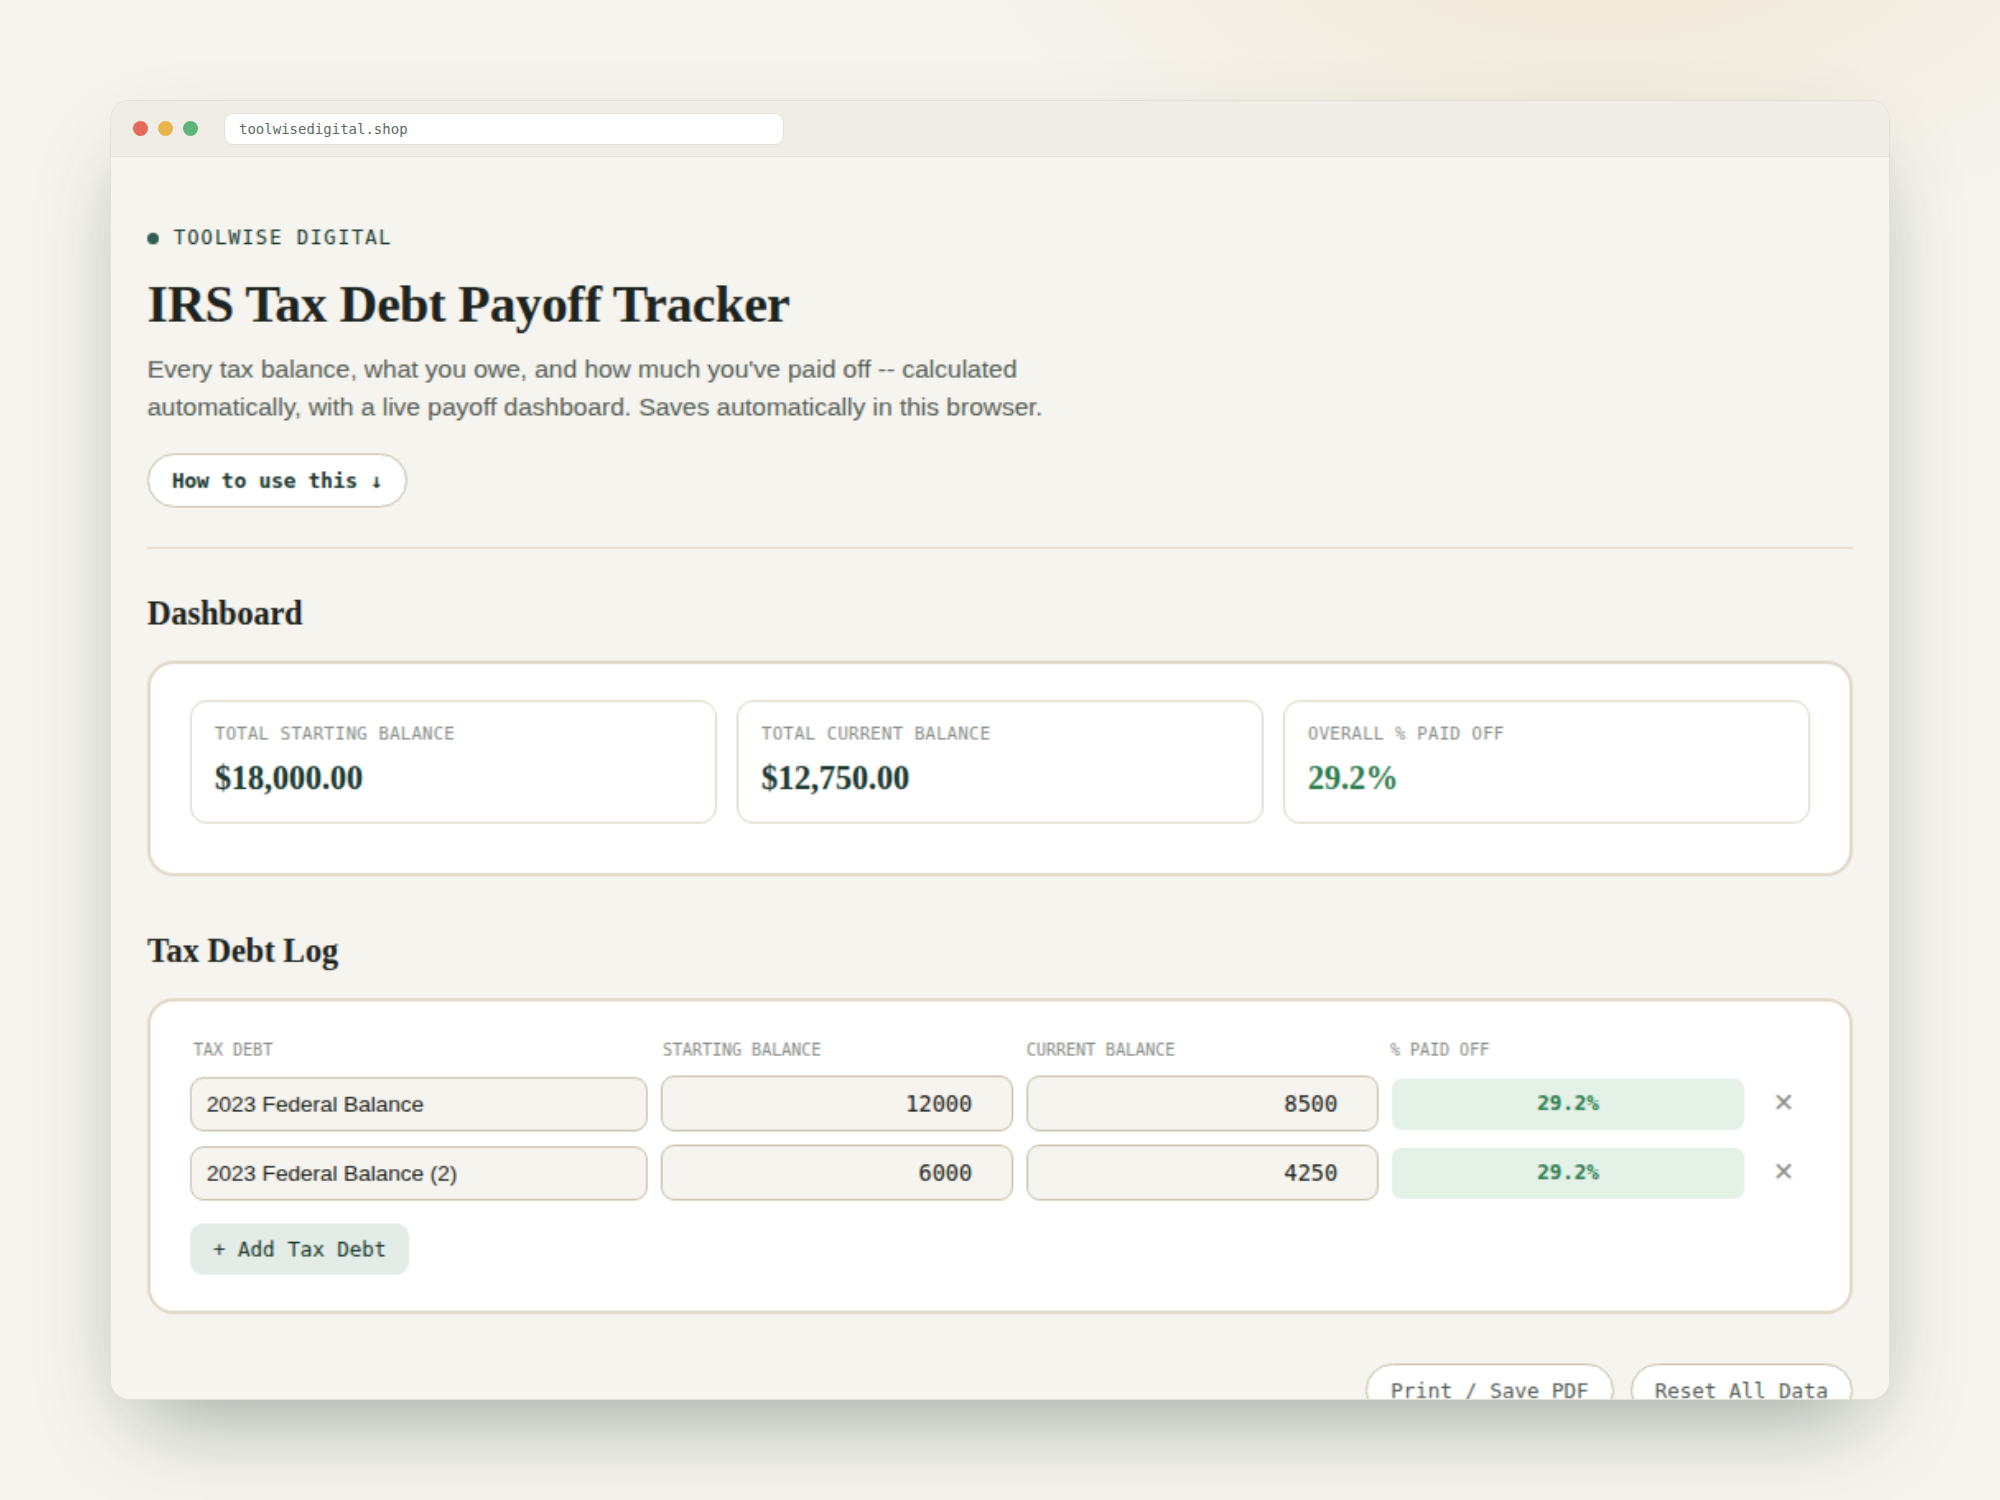Click Reset All Data button
This screenshot has width=2000, height=1500.
(x=1741, y=1383)
